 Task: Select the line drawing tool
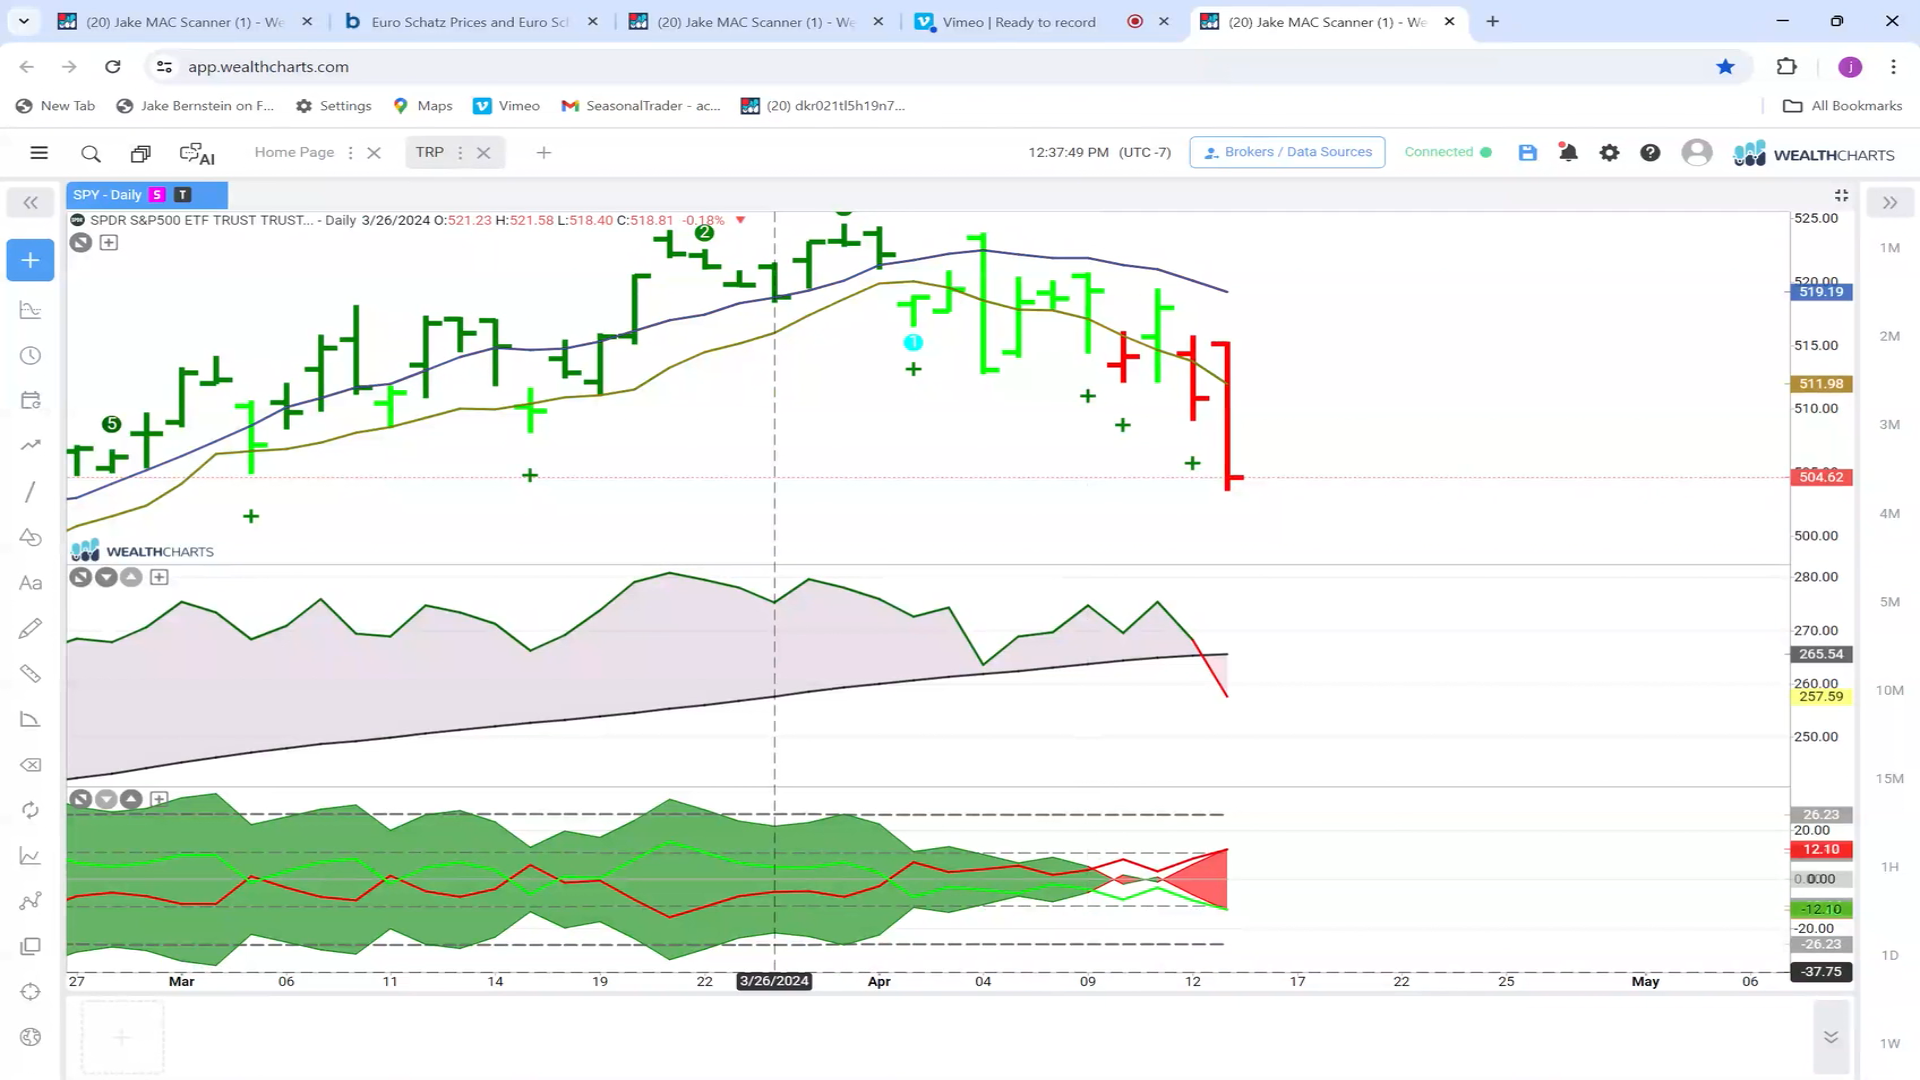pos(30,492)
